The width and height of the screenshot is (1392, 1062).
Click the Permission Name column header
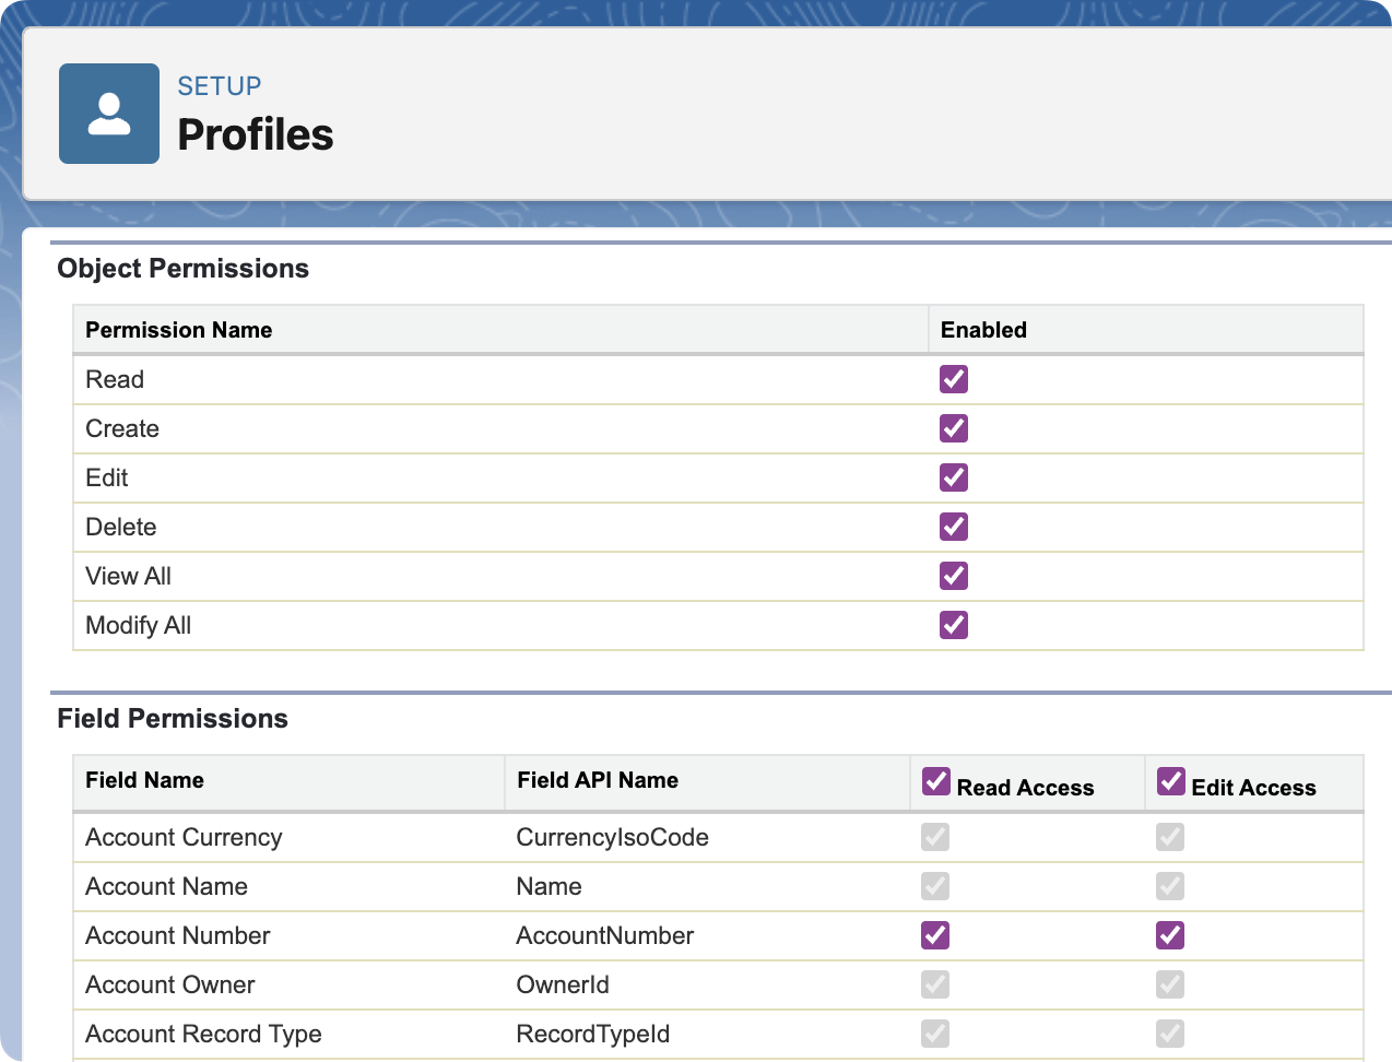[x=178, y=330]
